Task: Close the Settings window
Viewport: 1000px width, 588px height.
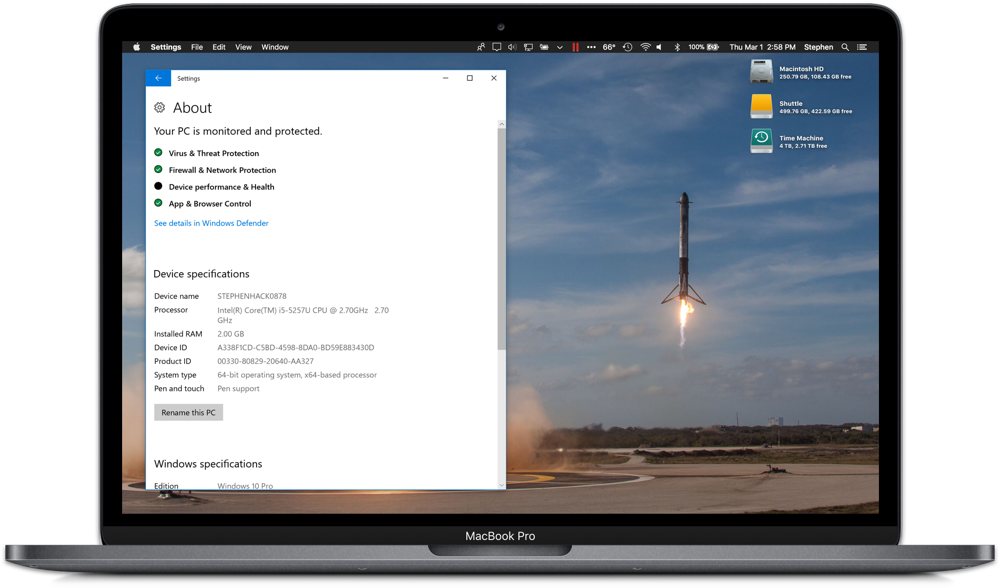Action: (494, 78)
